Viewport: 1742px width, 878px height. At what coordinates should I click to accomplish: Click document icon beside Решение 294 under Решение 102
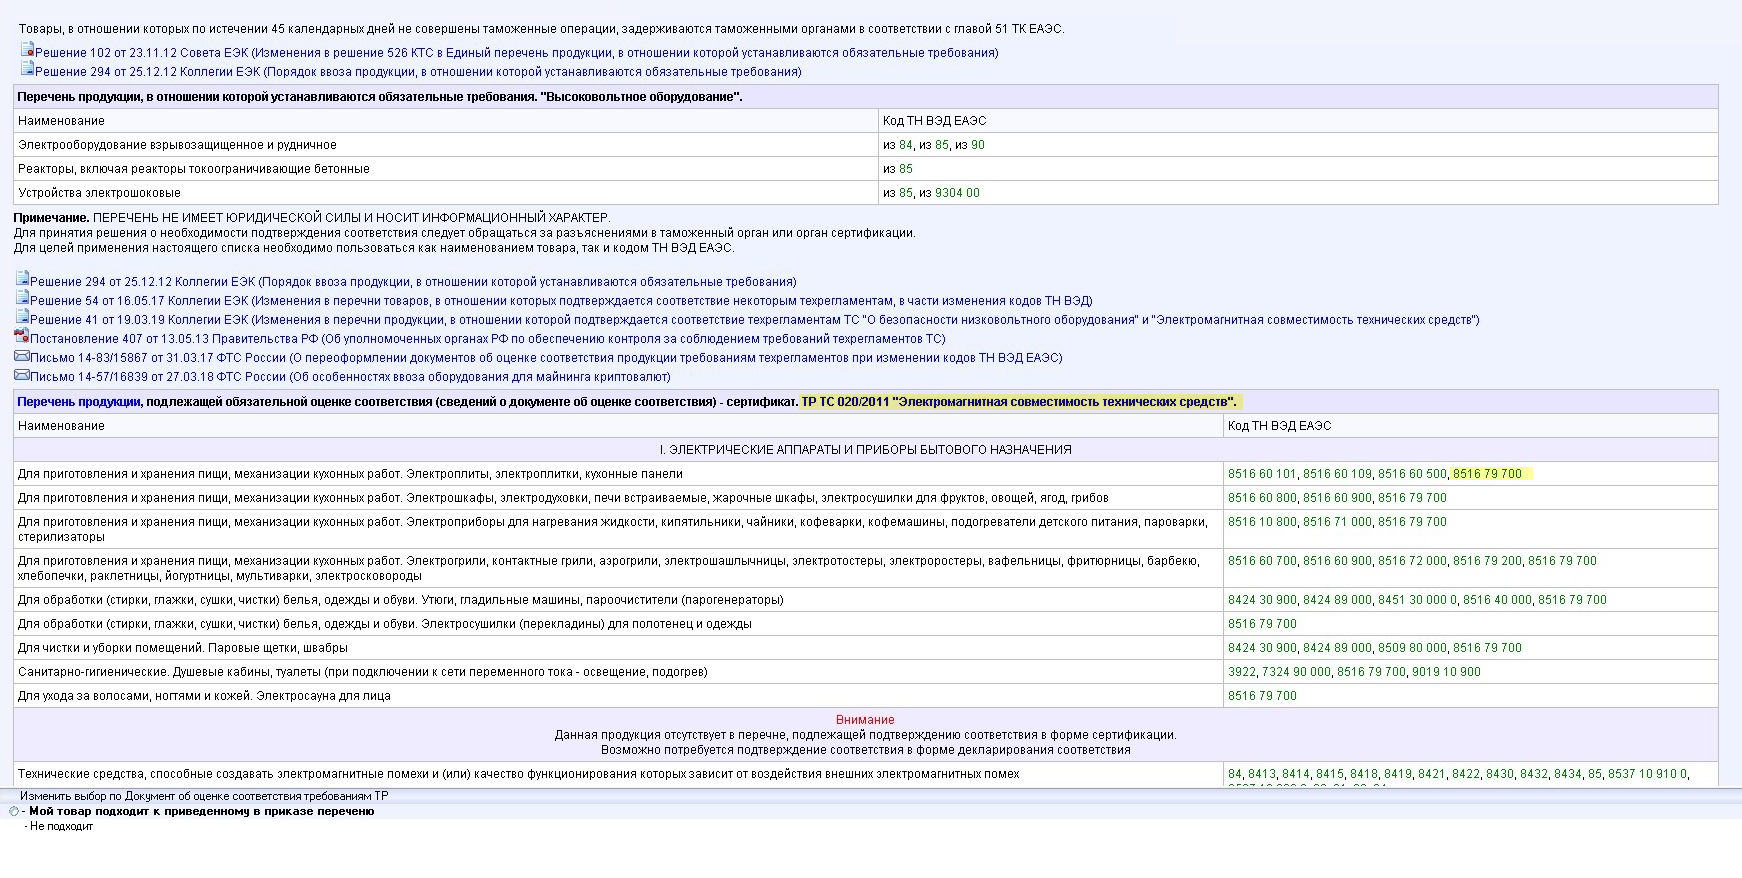(27, 69)
